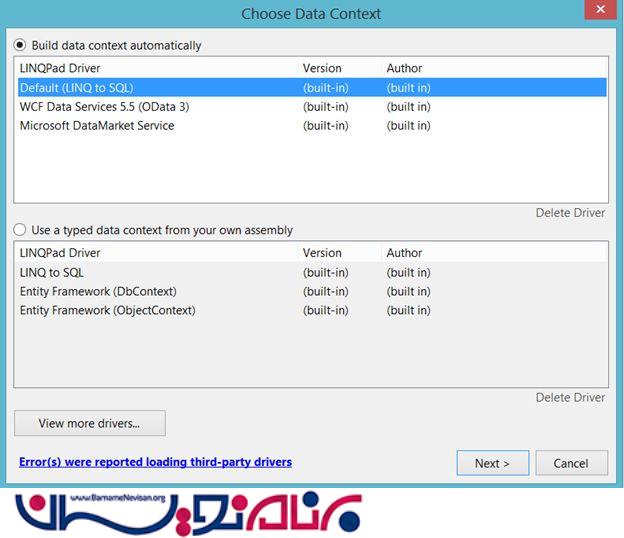Select Build data context automatically radio button
Viewport: 624px width, 538px height.
[x=21, y=45]
